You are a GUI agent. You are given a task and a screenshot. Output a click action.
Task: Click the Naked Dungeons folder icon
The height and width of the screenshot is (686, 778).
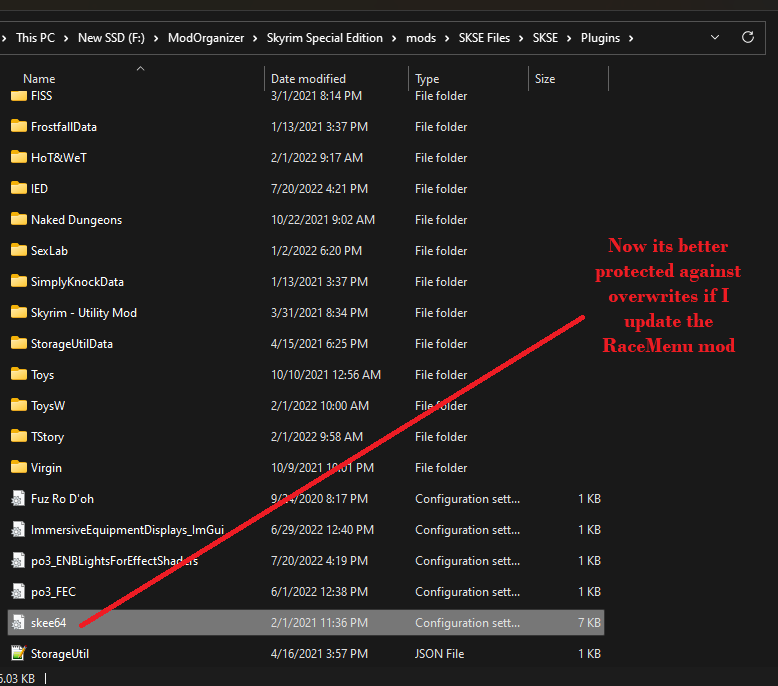pyautogui.click(x=19, y=219)
